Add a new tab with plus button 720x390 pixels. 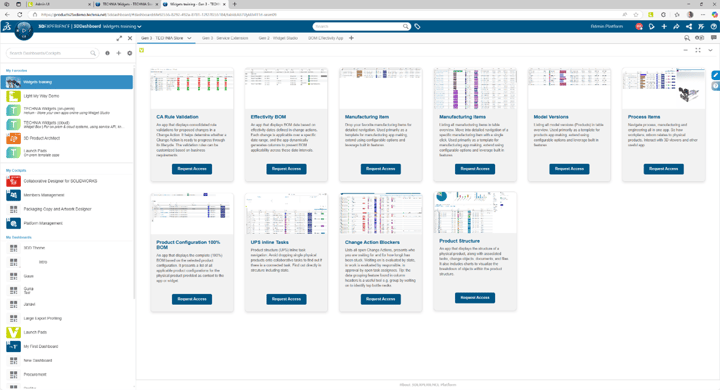tap(351, 38)
